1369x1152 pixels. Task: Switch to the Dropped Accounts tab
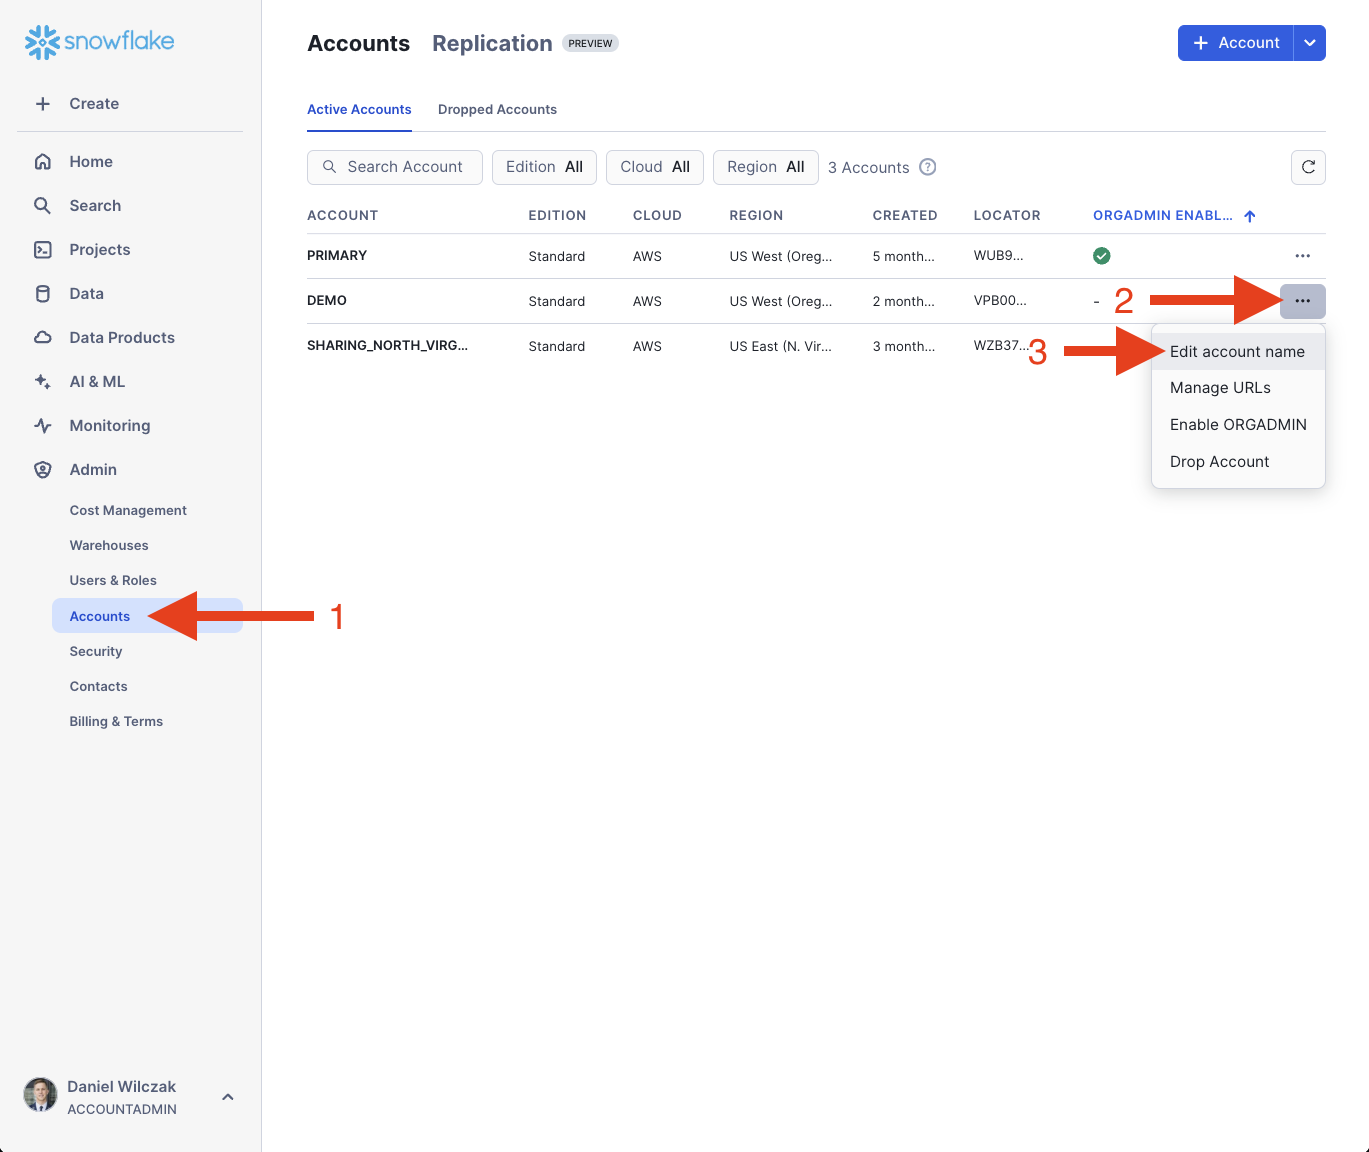click(x=497, y=110)
